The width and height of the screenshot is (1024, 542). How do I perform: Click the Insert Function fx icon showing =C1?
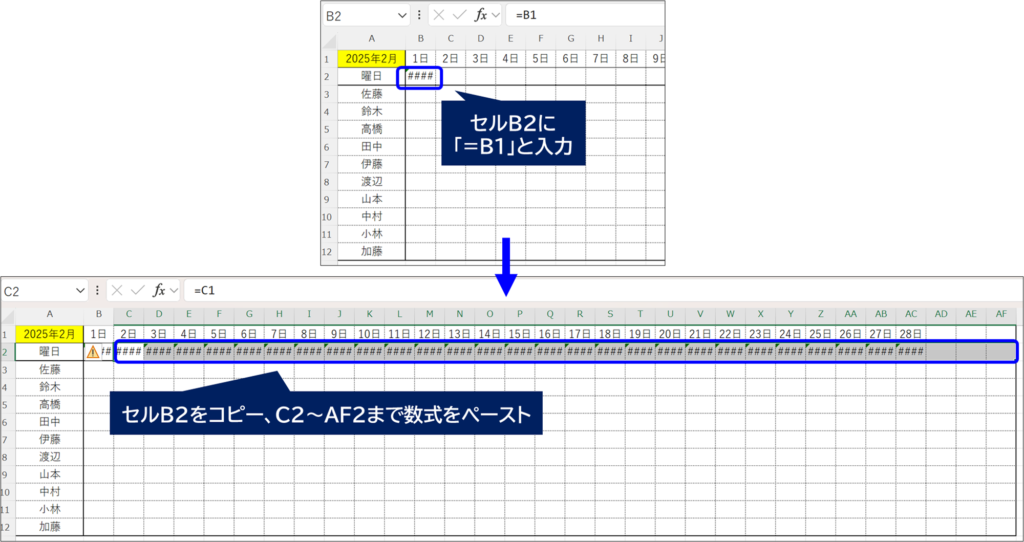158,290
